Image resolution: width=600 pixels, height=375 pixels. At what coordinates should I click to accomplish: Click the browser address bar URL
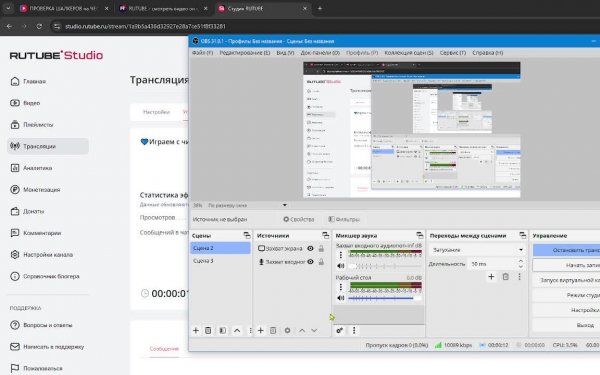tap(145, 26)
